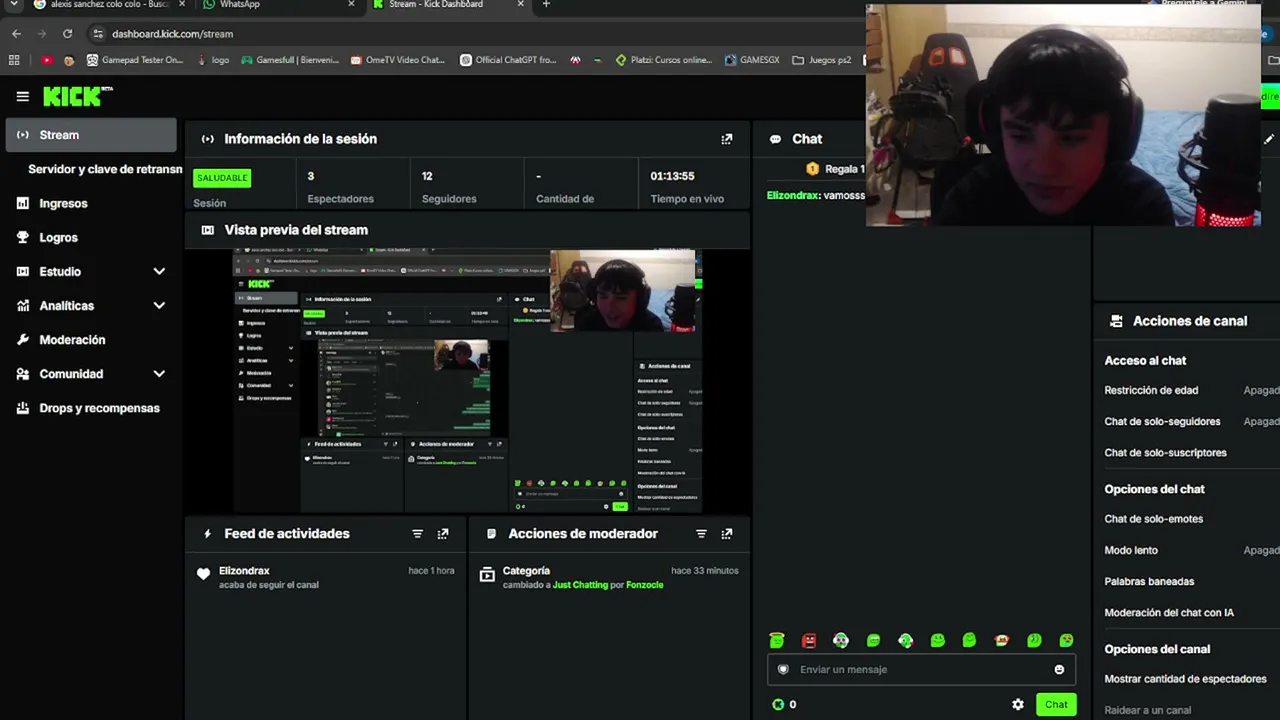
Task: Open the YouTube bookmark icon
Action: [x=47, y=60]
